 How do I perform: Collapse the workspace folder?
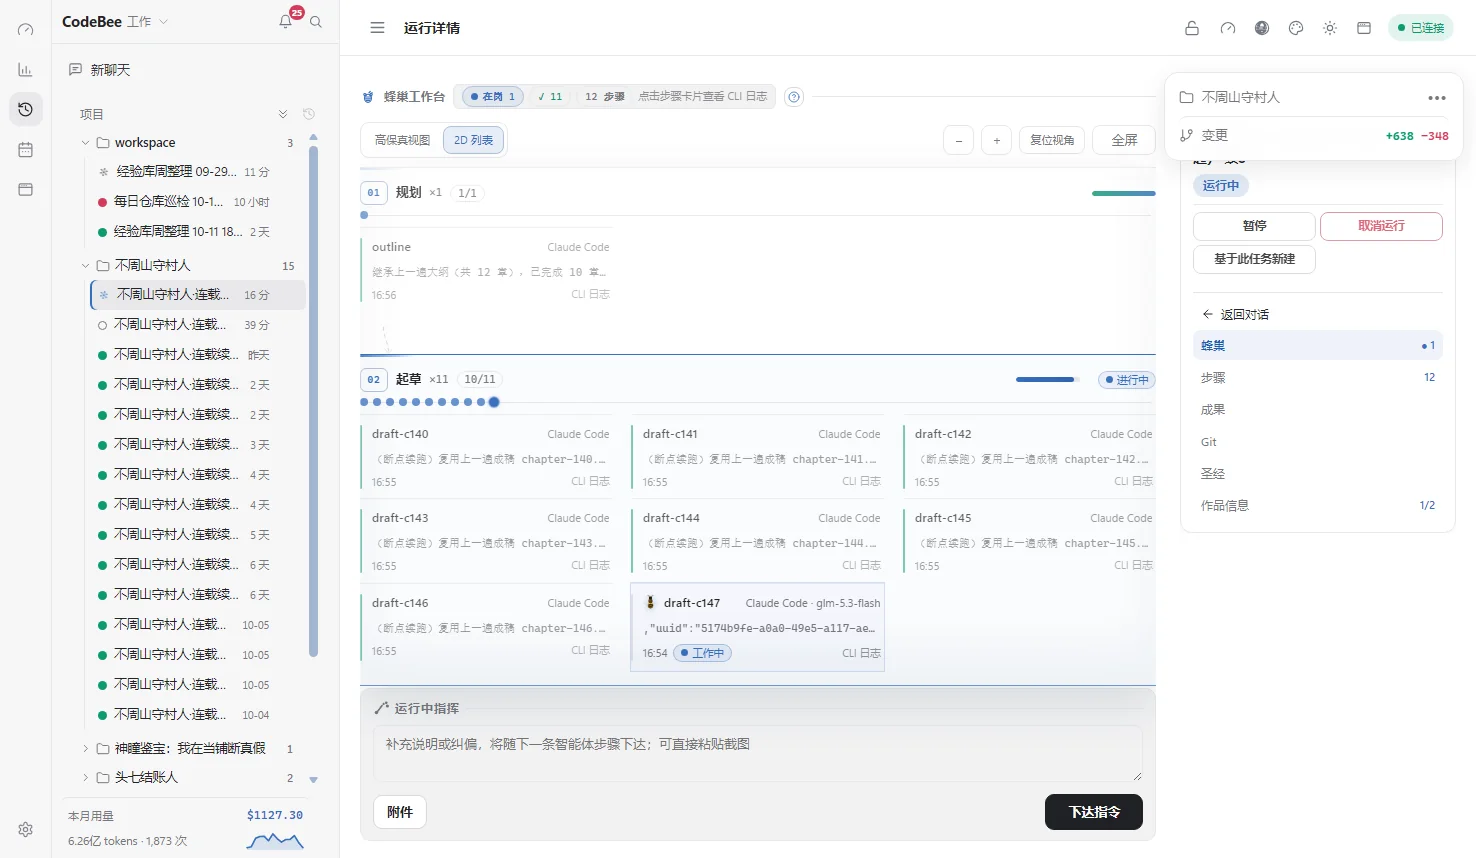85,143
